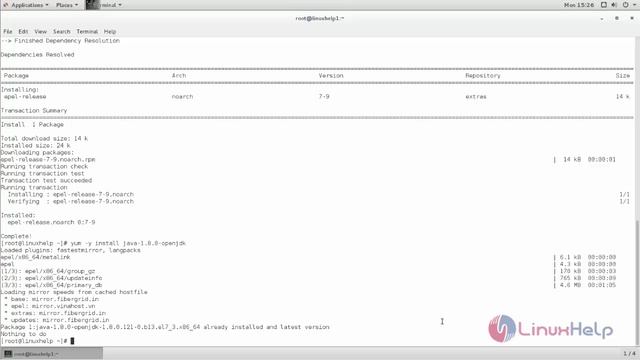Open the Help menu
Viewport: 640px width, 360px height.
point(110,31)
